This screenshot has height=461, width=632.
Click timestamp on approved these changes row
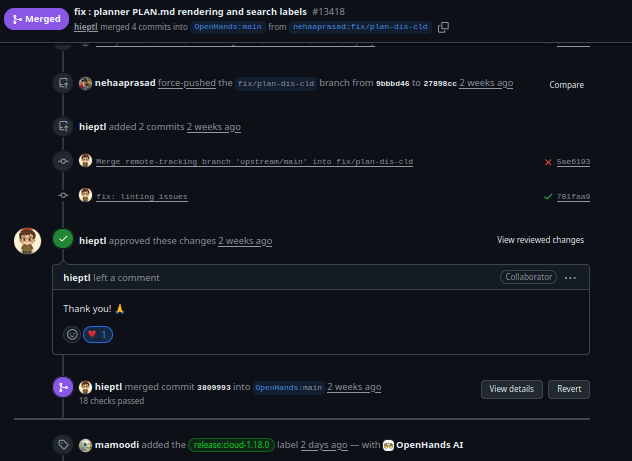click(x=245, y=241)
